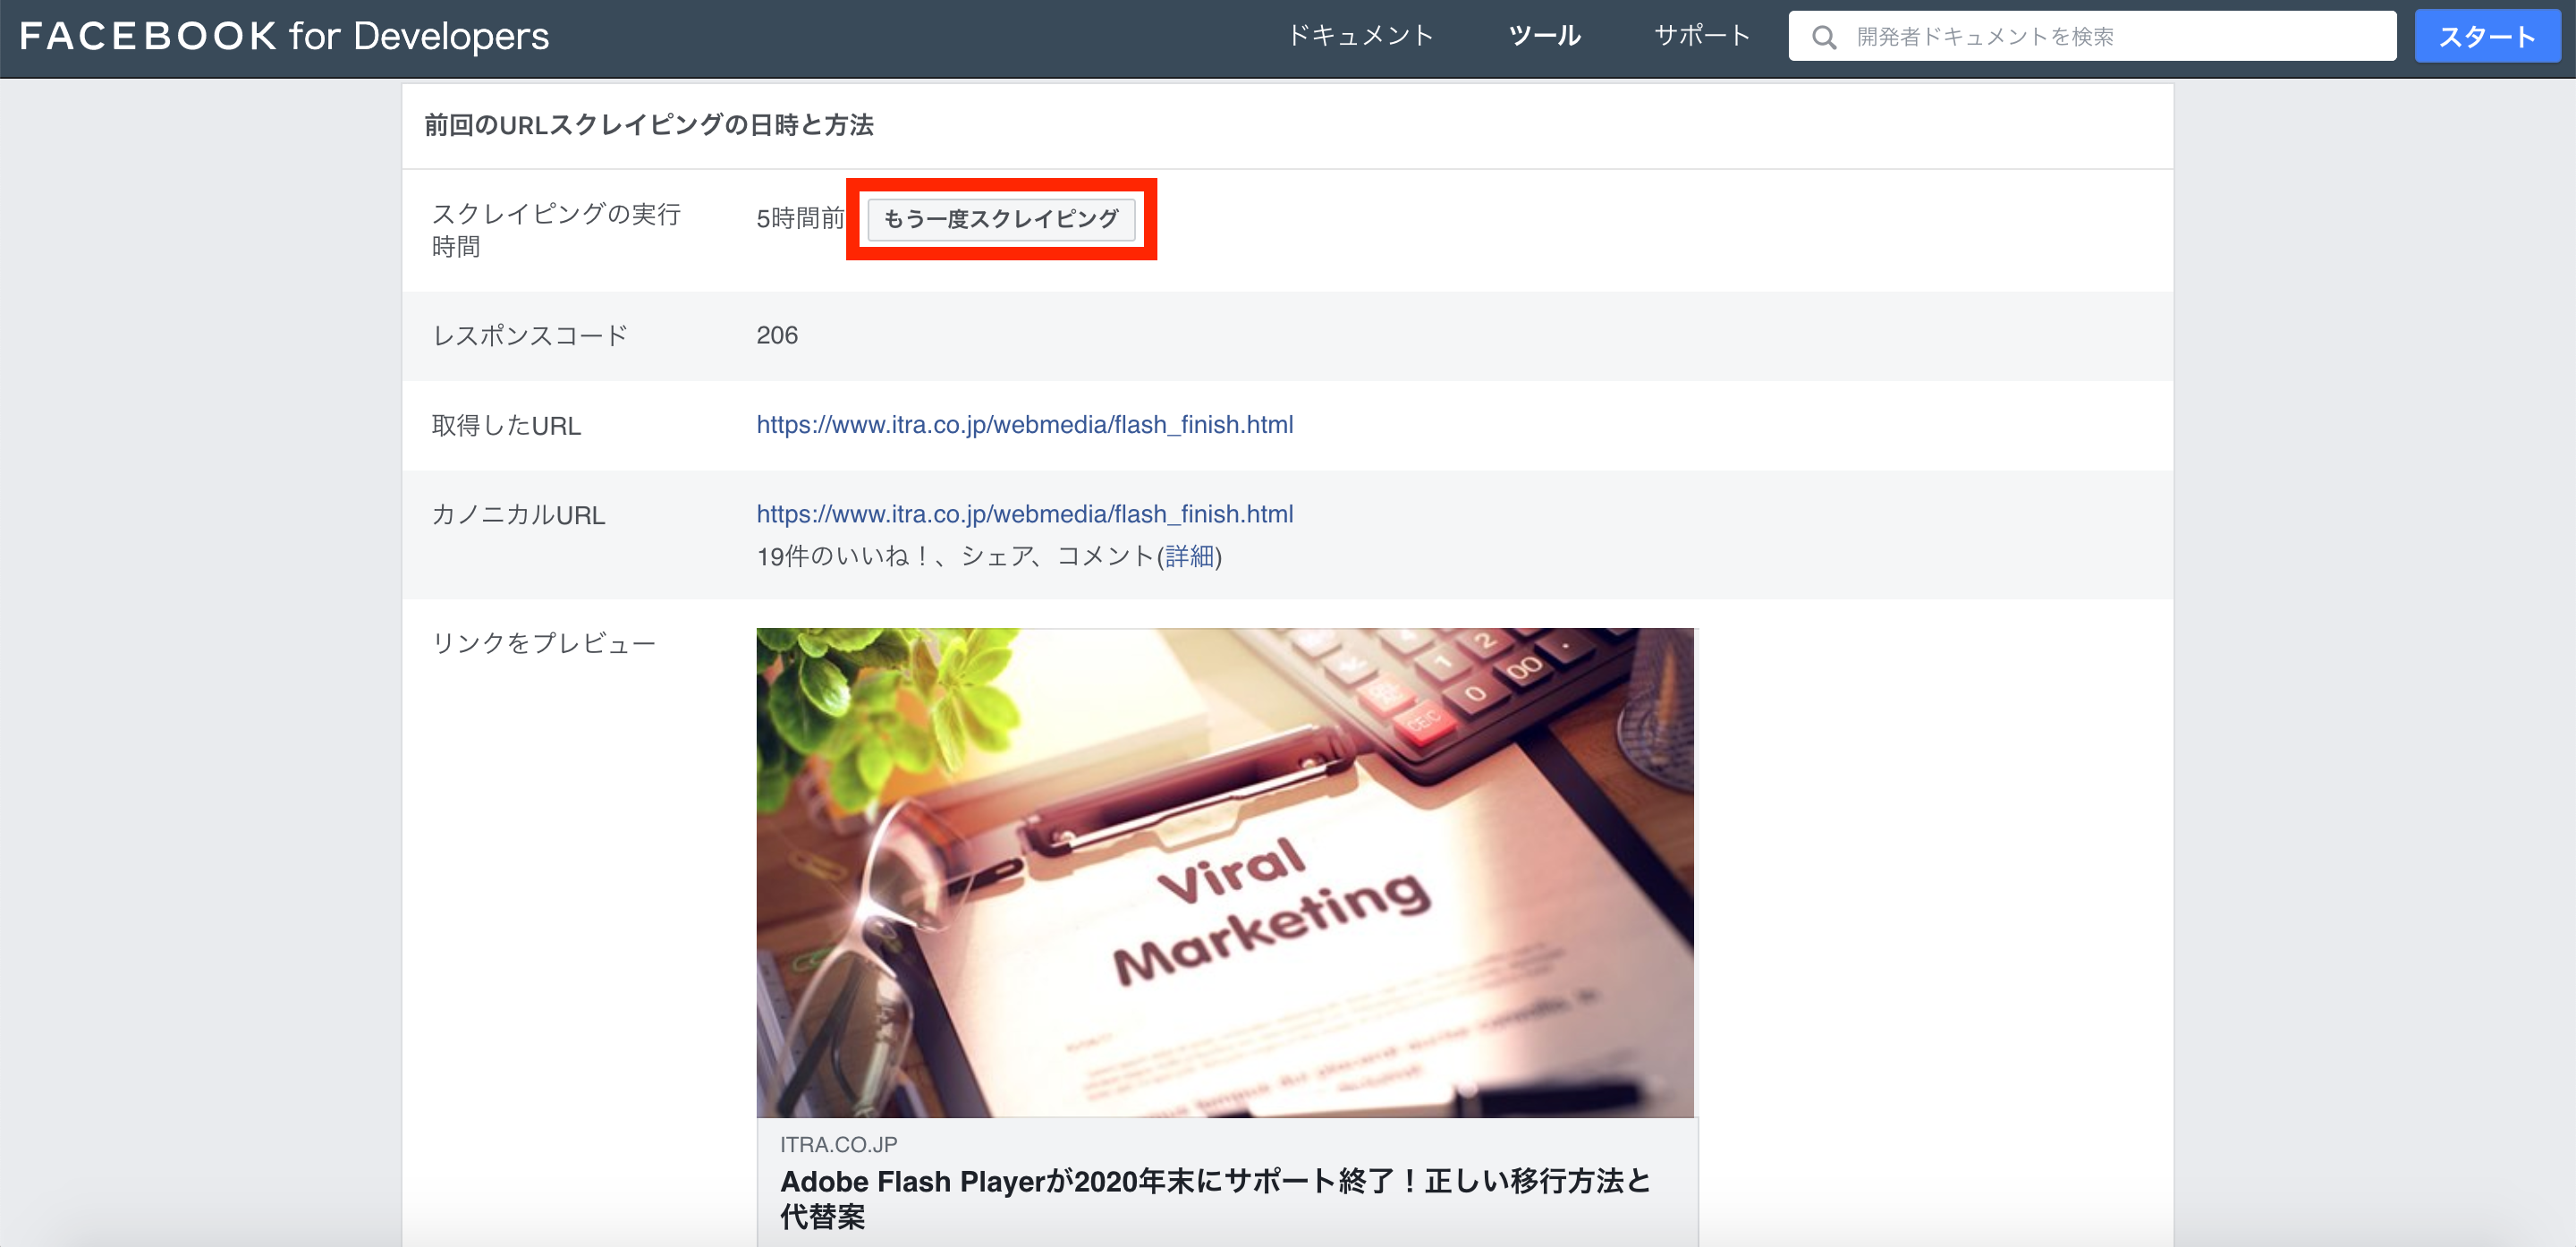Click the 前回のURLスクレイピングの日時と方法 heading
Screen dimensions: 2576x1247
(x=648, y=125)
